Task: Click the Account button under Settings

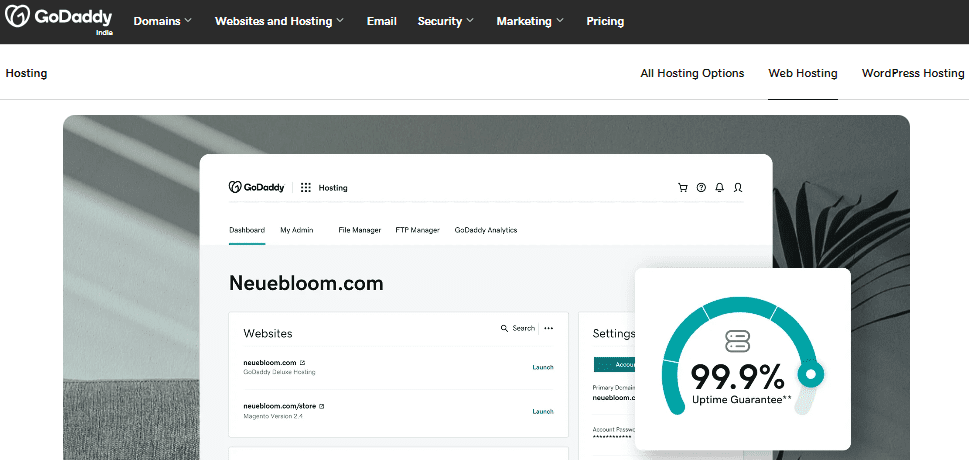Action: pos(614,365)
